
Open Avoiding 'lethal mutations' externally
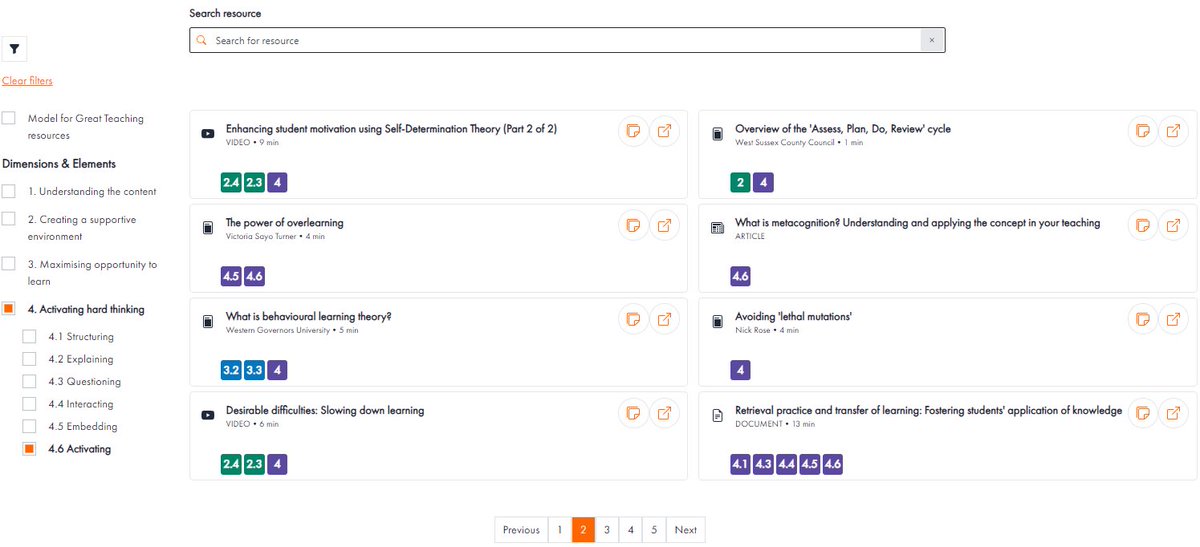1174,320
